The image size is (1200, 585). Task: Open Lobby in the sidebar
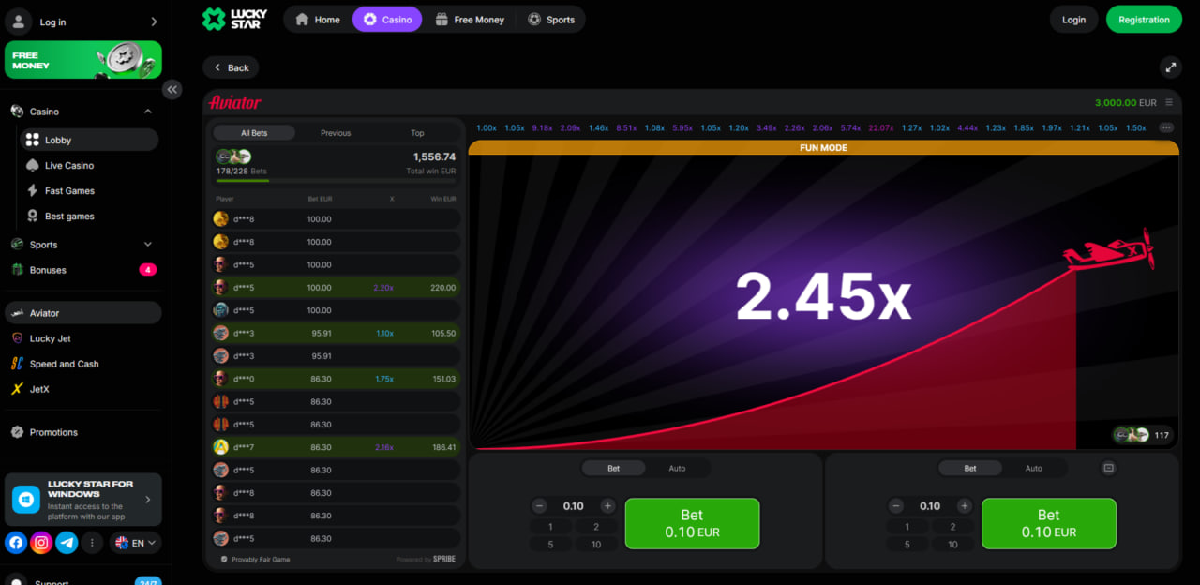pos(89,140)
